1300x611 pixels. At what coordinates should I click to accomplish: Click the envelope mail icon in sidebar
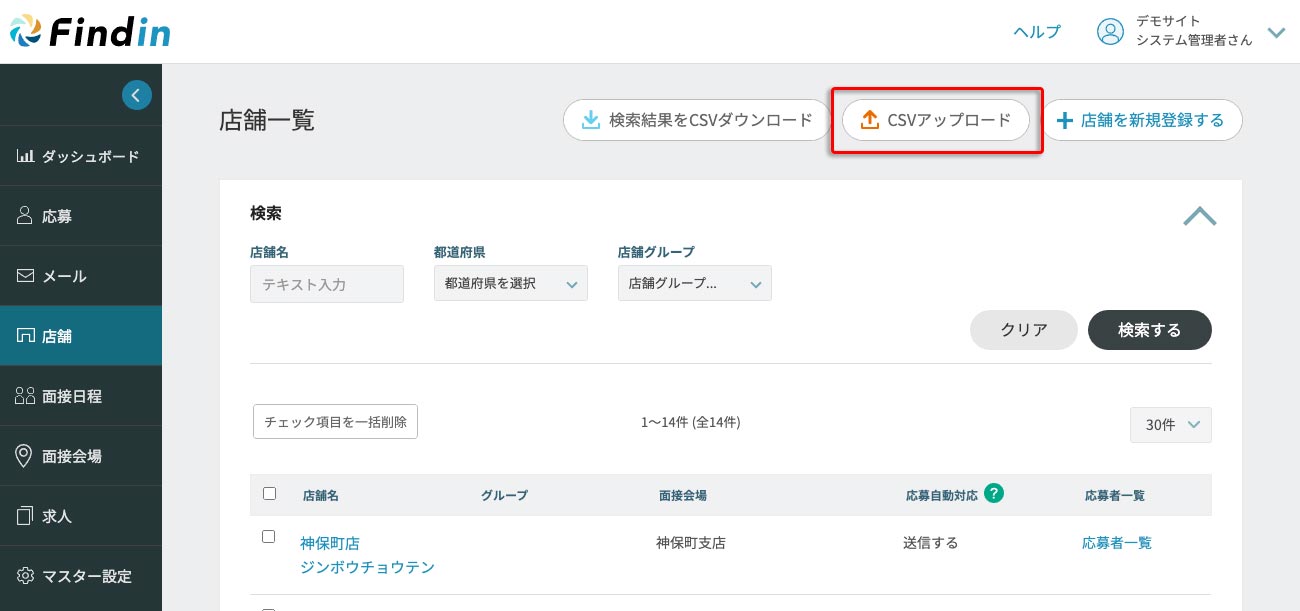[26, 276]
